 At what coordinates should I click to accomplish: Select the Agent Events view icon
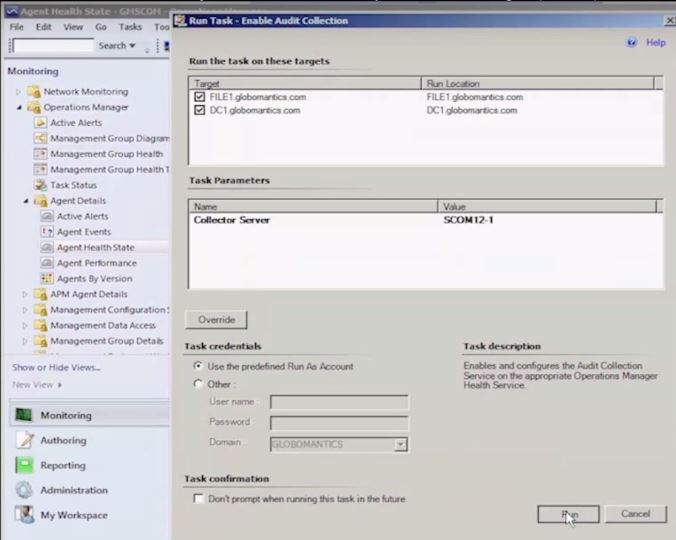47,232
